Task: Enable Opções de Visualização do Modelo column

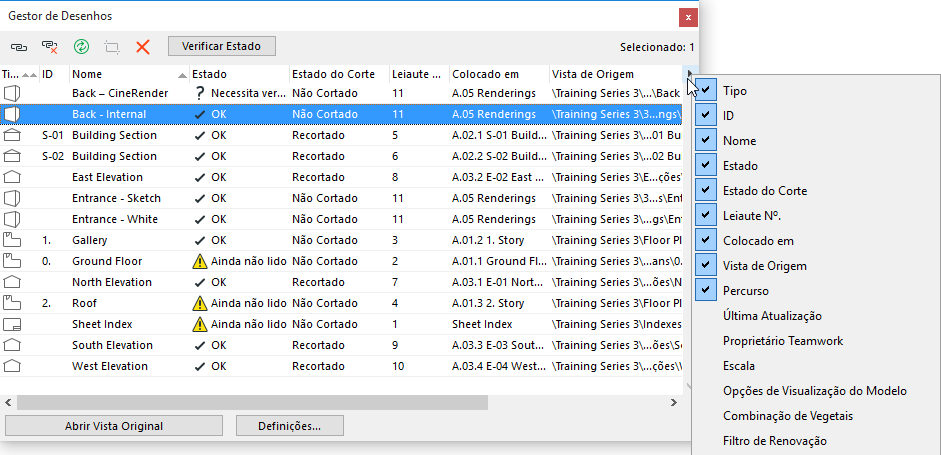Action: point(814,391)
